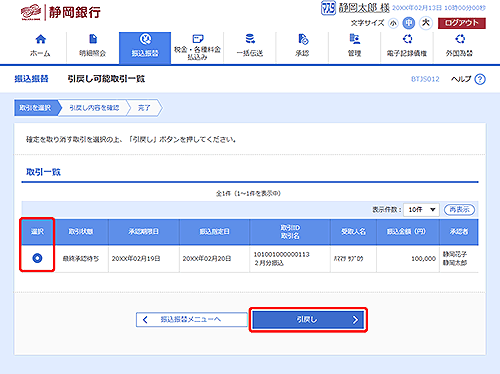Image resolution: width=500 pixels, height=374 pixels.
Task: Click the 承認期限日 column header
Action: [144, 232]
